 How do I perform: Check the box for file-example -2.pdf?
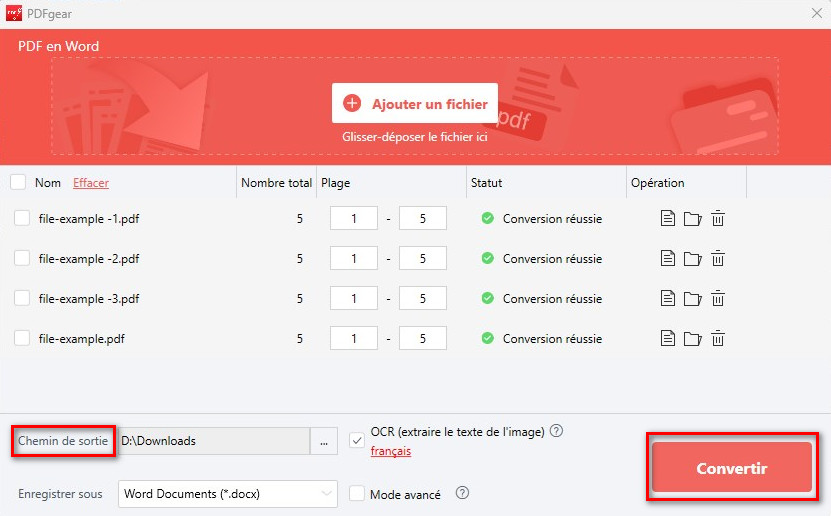pos(22,259)
